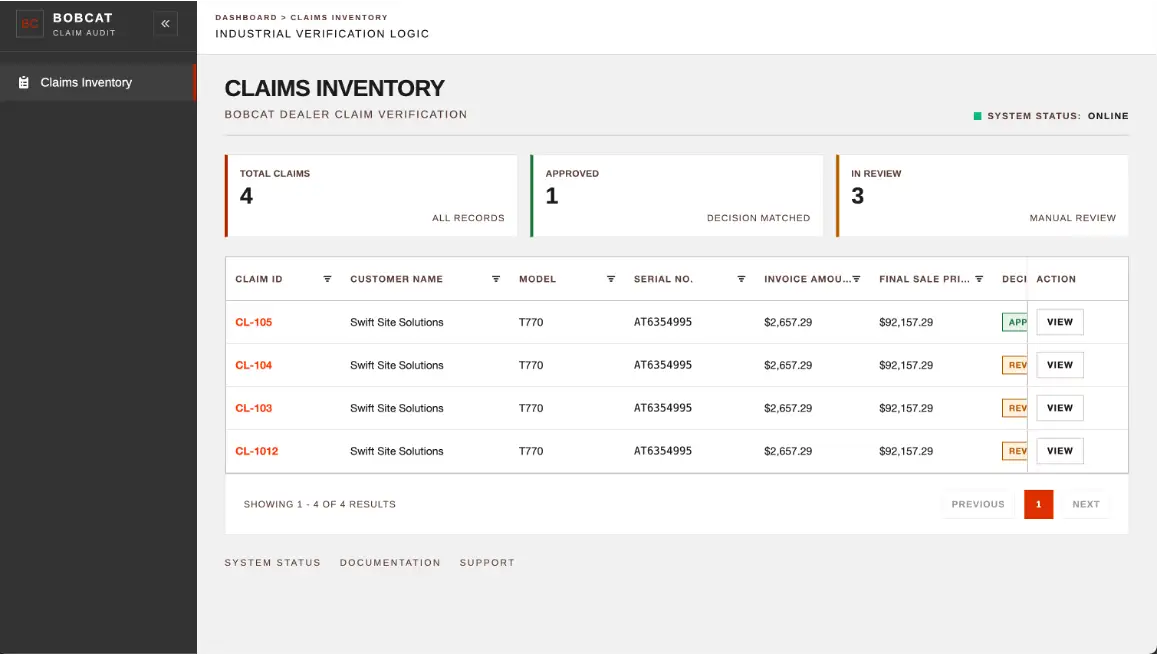Click the Claims Inventory page heading
The image size is (1158, 654).
pyautogui.click(x=335, y=88)
